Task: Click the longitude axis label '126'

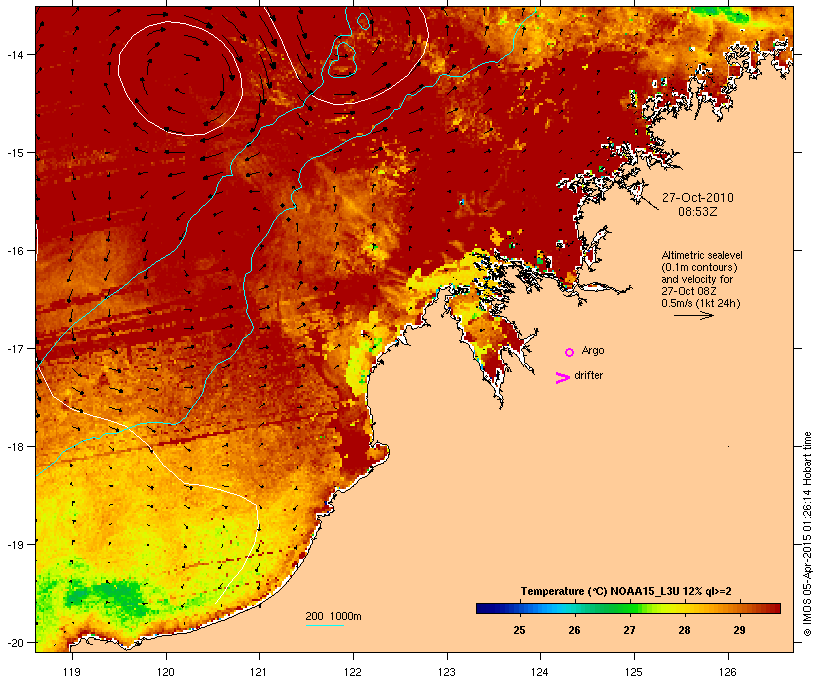Action: click(x=728, y=672)
